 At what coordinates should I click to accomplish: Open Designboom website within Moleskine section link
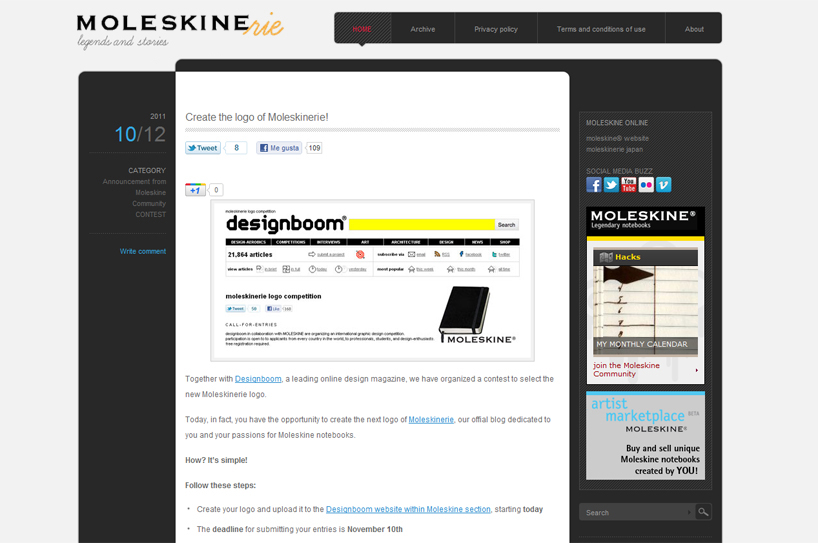click(x=408, y=510)
